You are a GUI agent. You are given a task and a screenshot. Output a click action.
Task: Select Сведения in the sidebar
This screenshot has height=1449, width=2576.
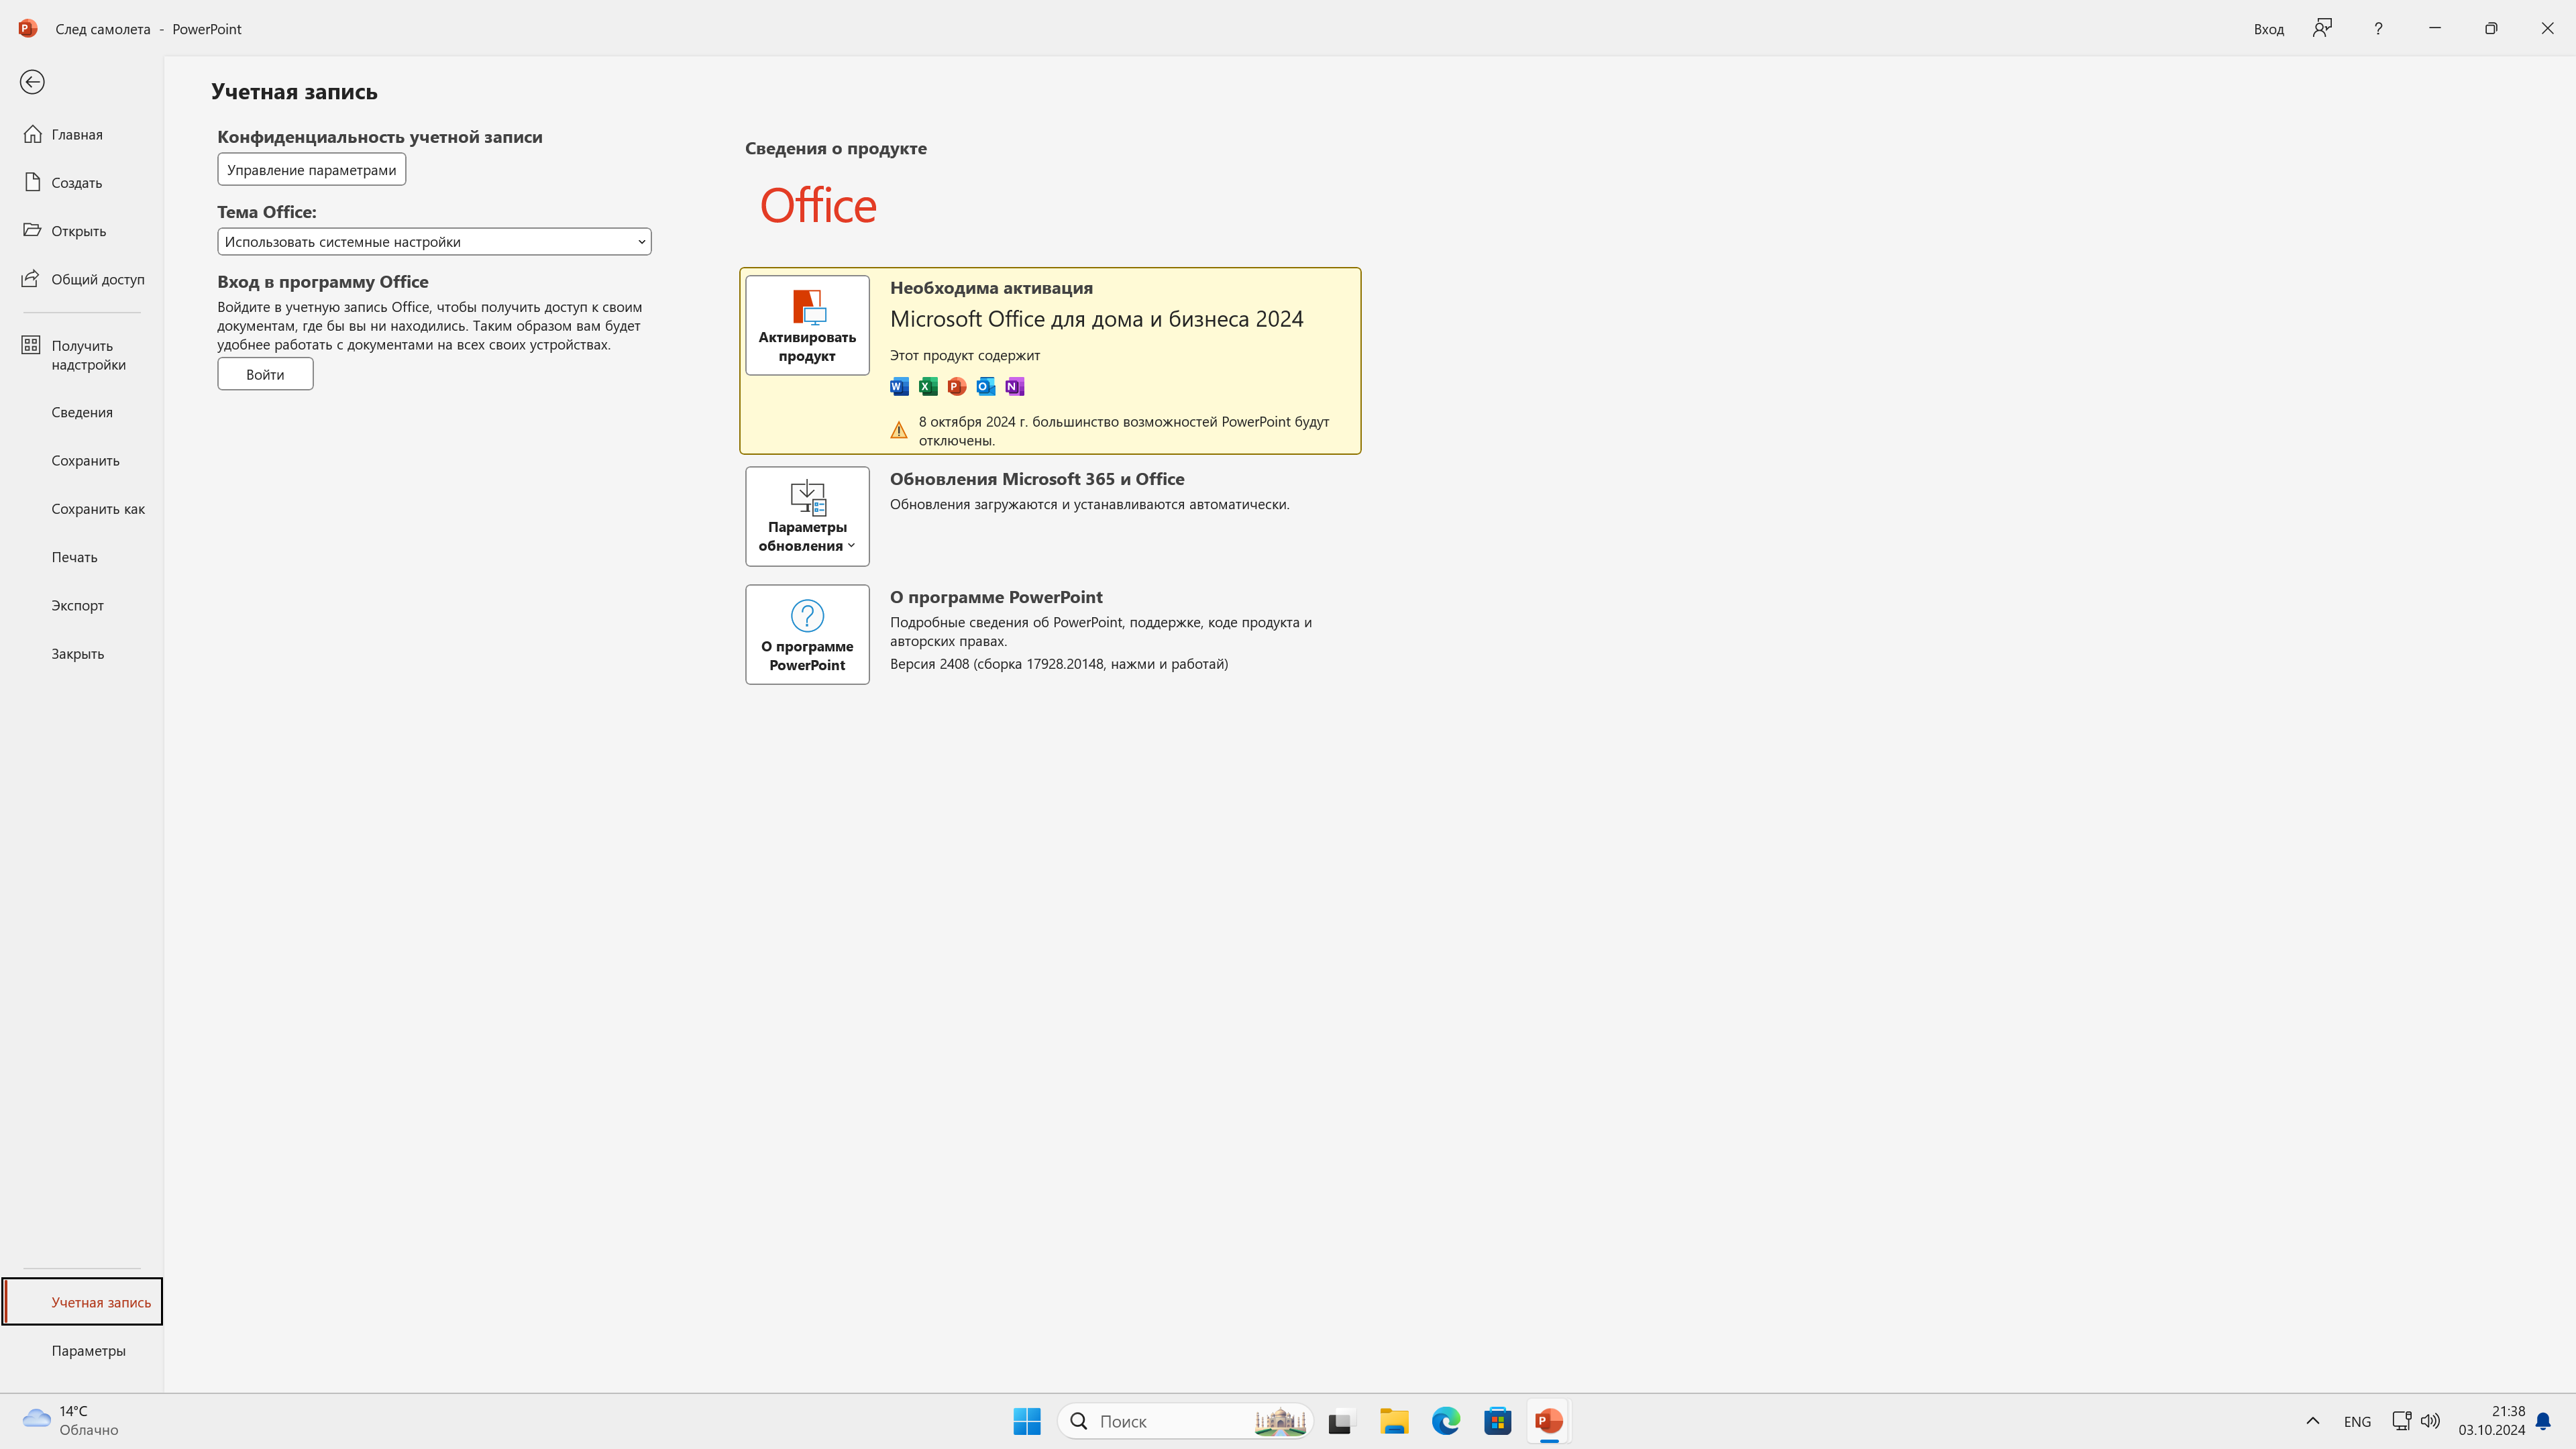81,412
